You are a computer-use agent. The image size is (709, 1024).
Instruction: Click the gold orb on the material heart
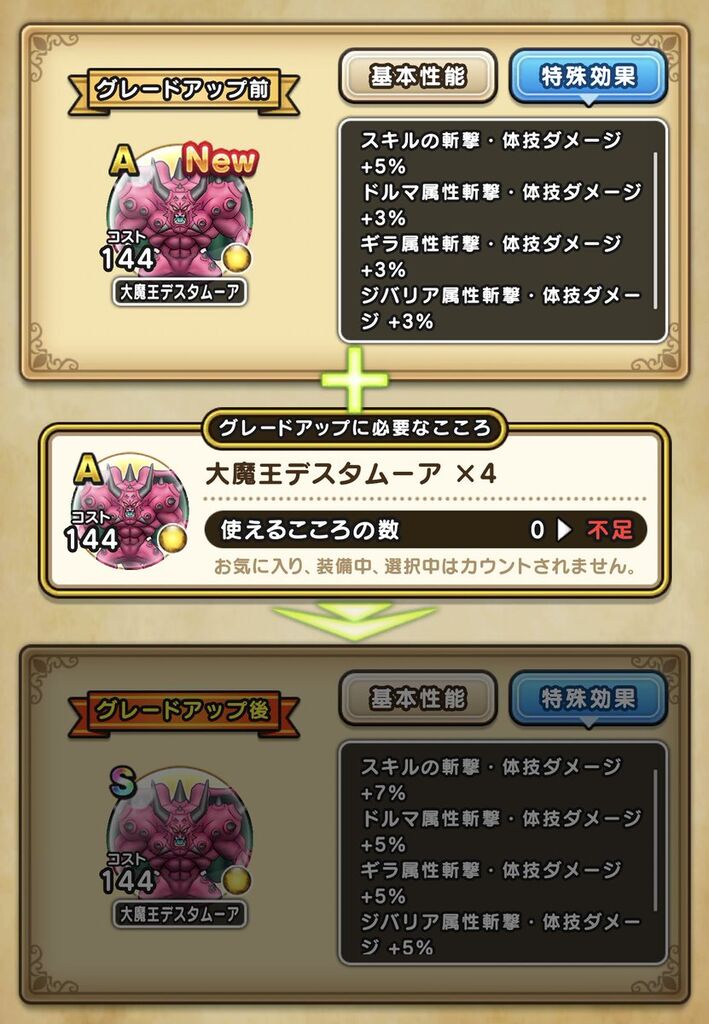pos(172,538)
